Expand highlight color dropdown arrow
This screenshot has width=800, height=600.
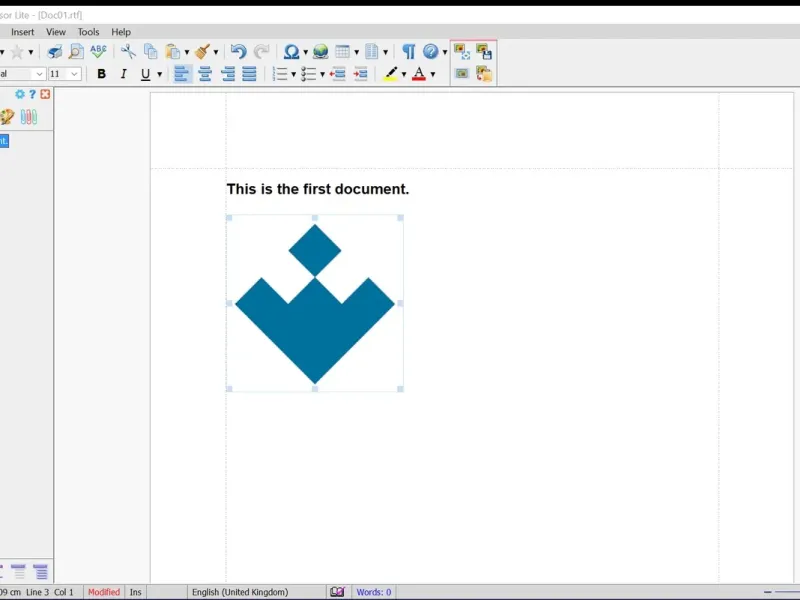(404, 74)
